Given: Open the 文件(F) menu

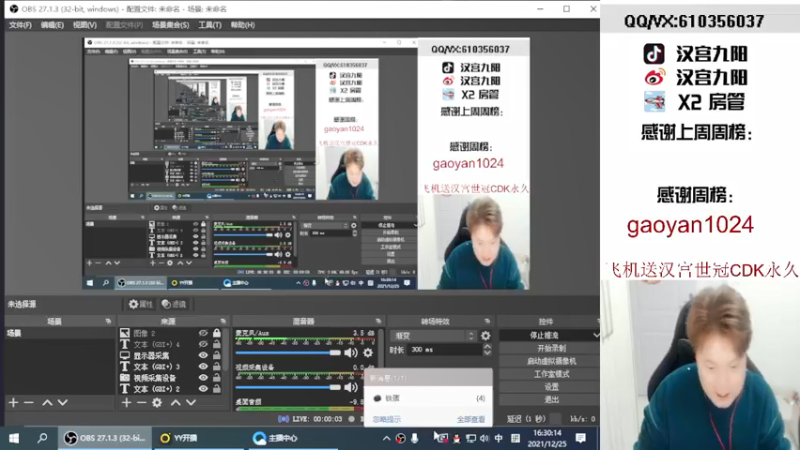Looking at the screenshot, I should (20, 25).
